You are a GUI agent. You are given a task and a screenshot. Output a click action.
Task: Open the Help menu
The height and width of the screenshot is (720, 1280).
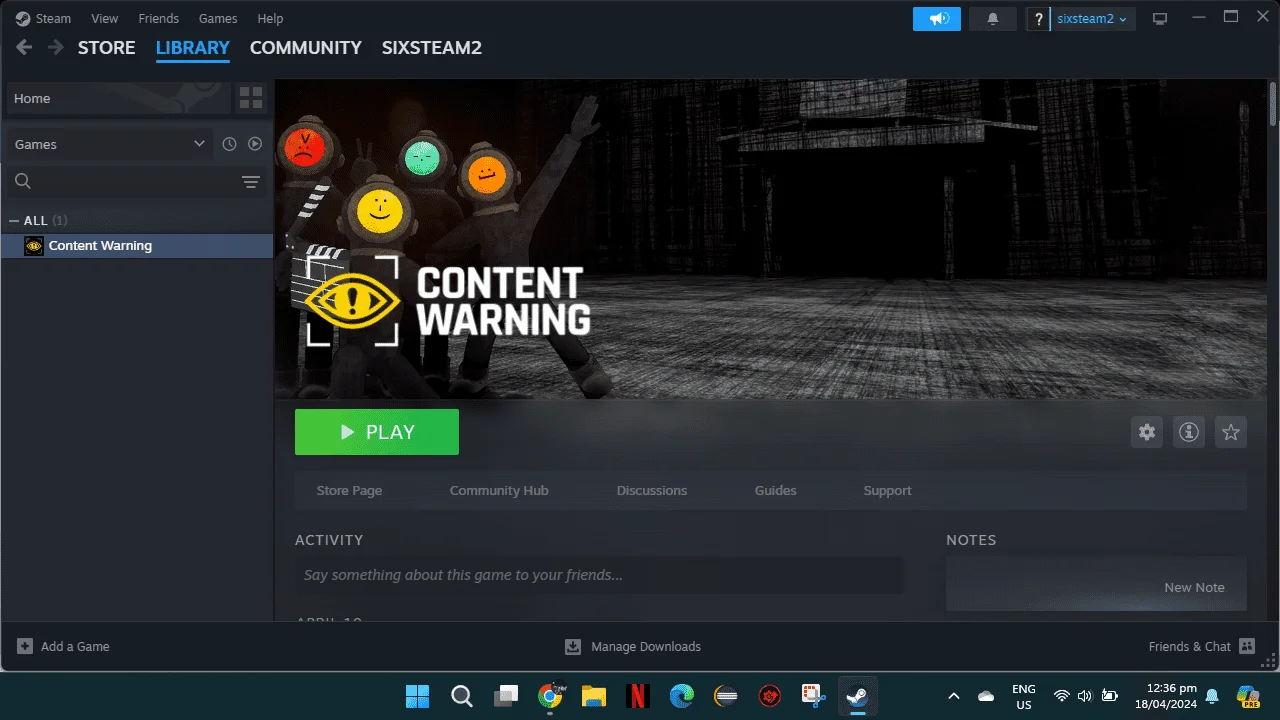tap(270, 18)
